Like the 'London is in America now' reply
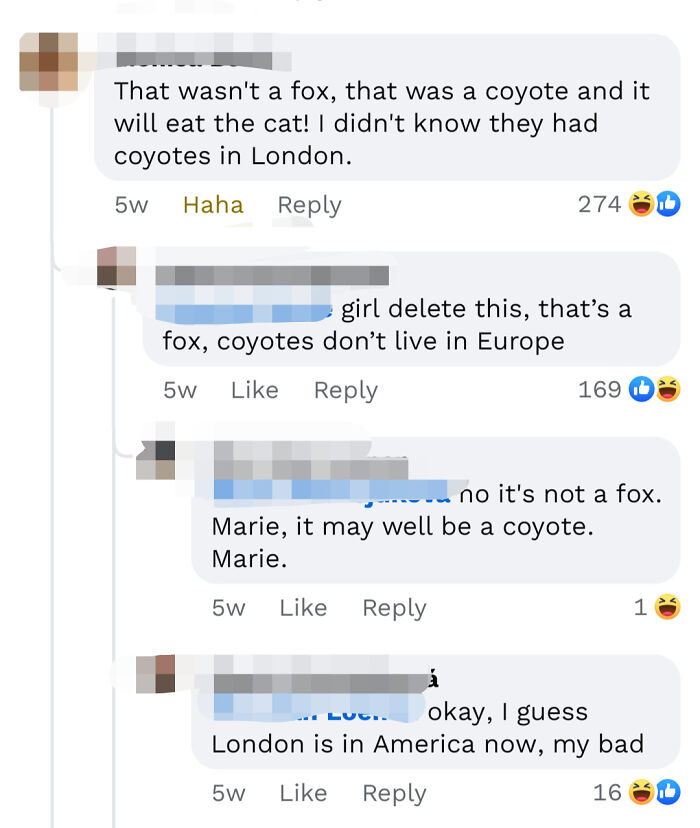Image resolution: width=700 pixels, height=828 pixels. pos(302,792)
